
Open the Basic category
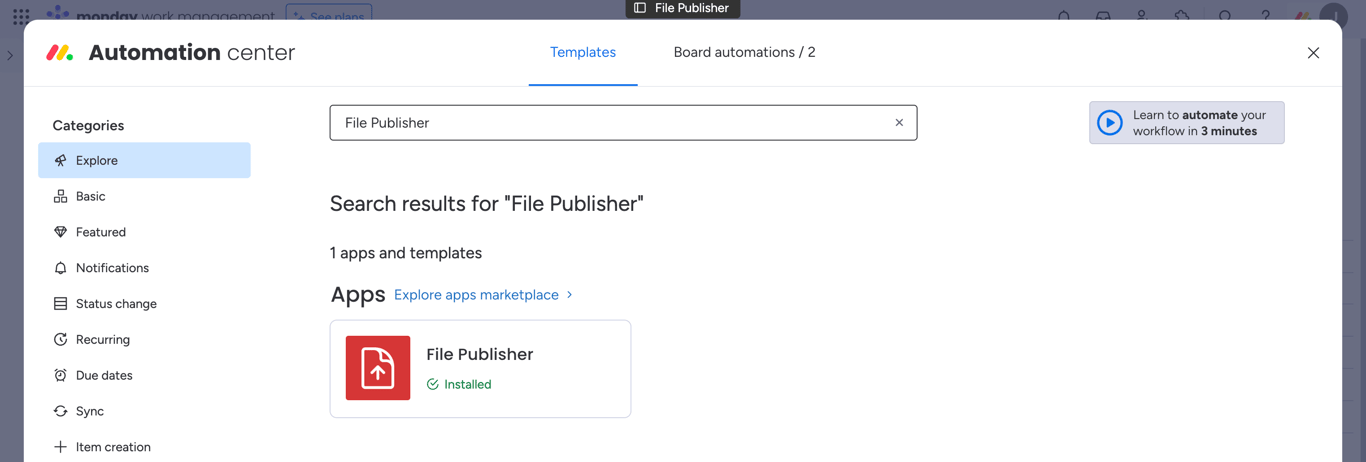click(90, 196)
